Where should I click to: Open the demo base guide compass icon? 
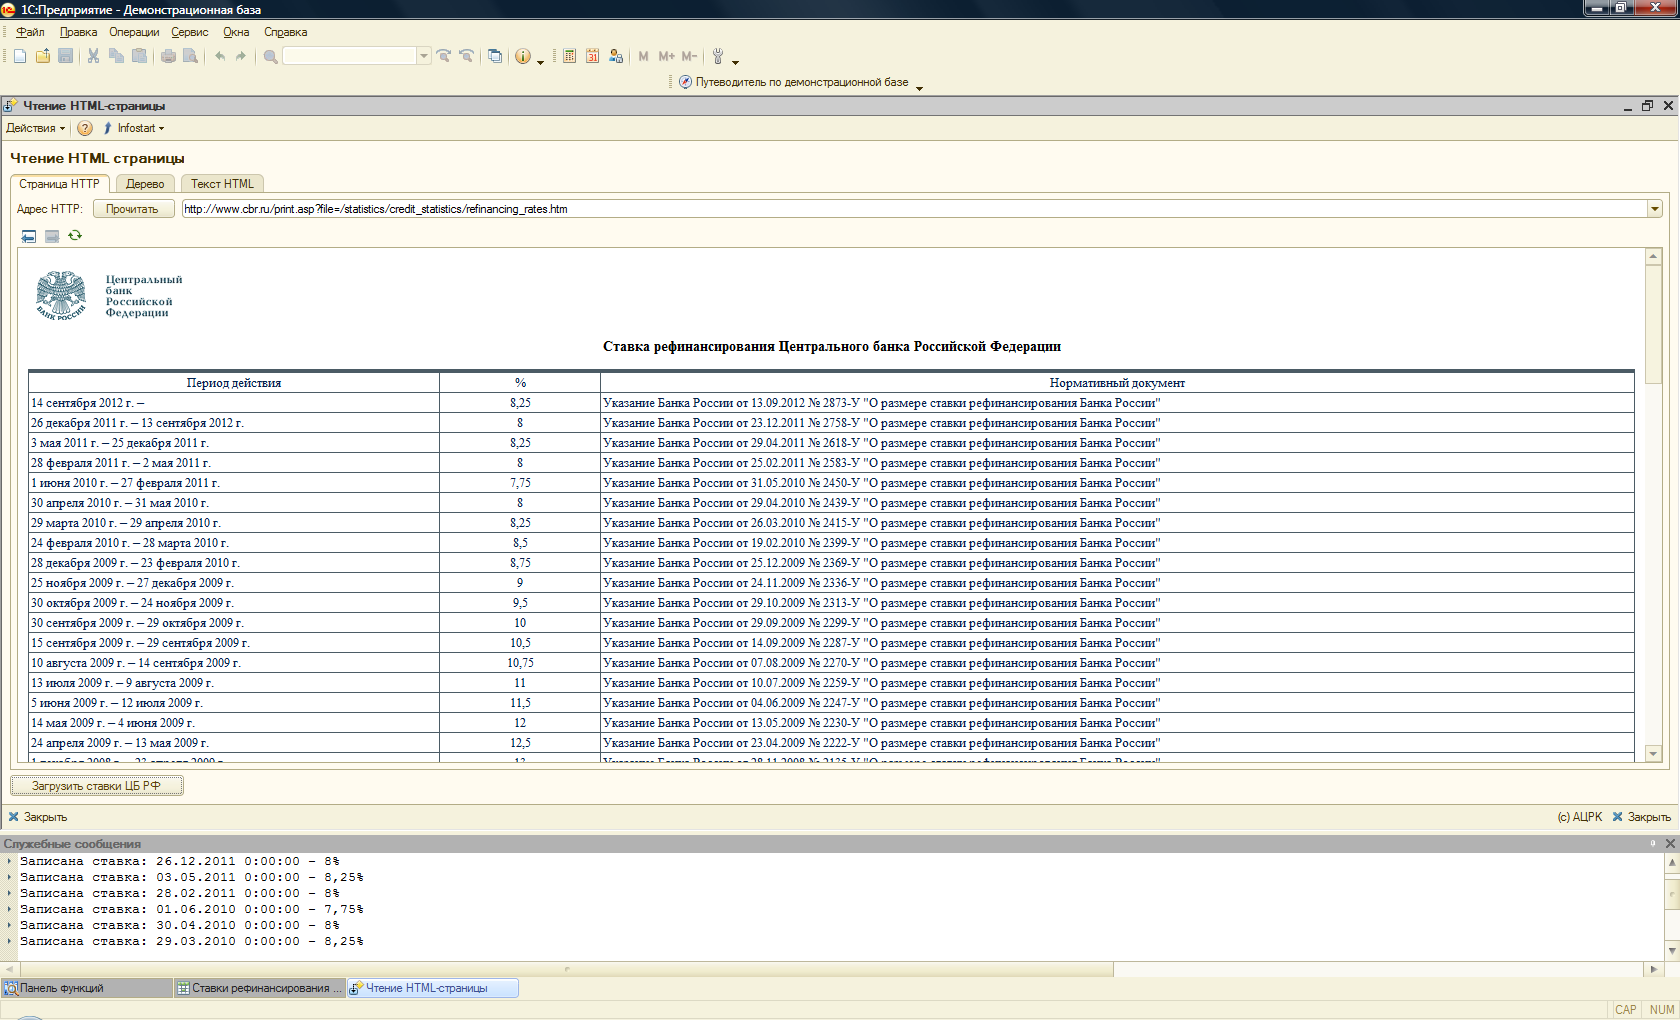tap(685, 82)
